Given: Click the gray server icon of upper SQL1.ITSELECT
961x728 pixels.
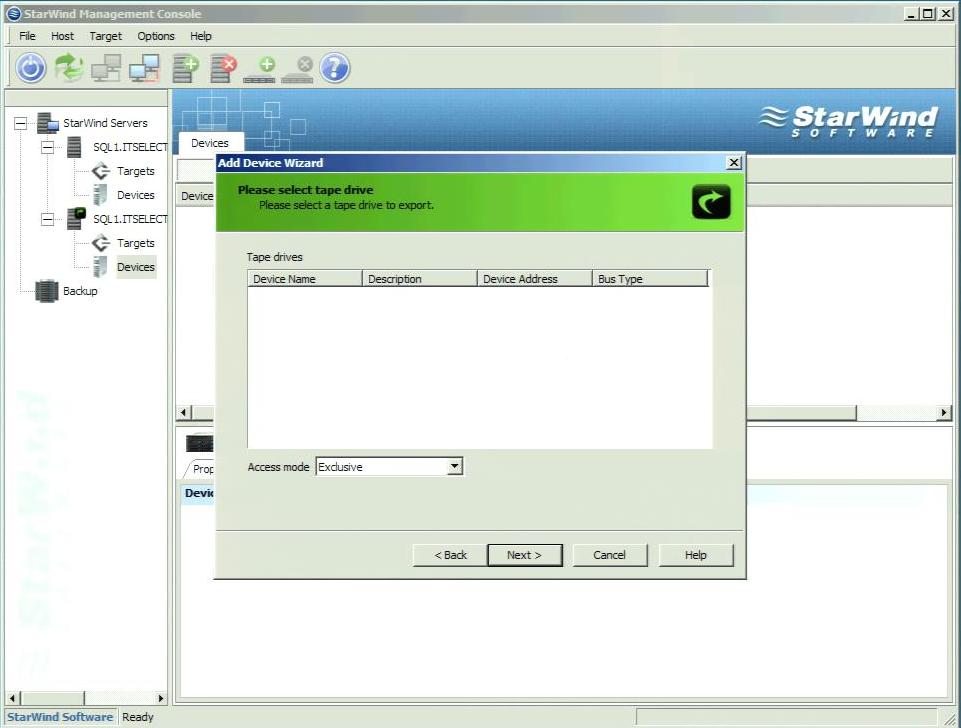Looking at the screenshot, I should 74,147.
